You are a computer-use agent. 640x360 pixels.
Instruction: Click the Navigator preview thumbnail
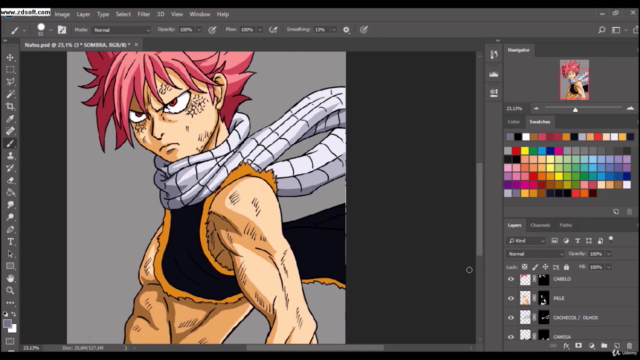pos(574,80)
